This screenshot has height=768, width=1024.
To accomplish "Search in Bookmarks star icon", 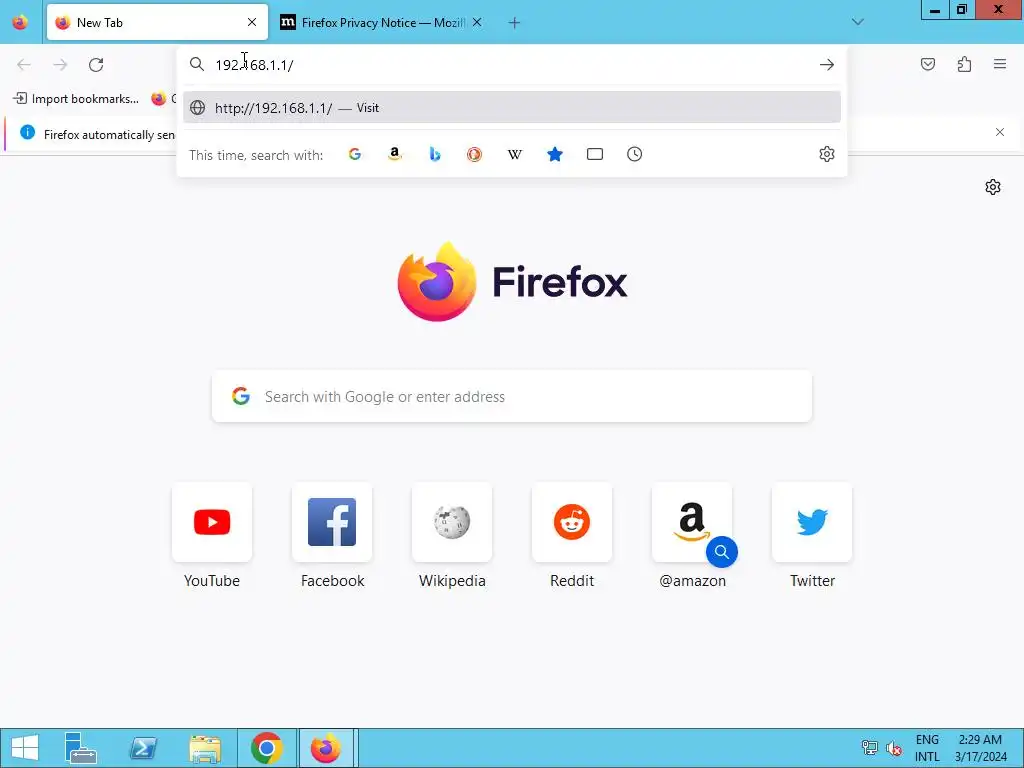I will (555, 154).
